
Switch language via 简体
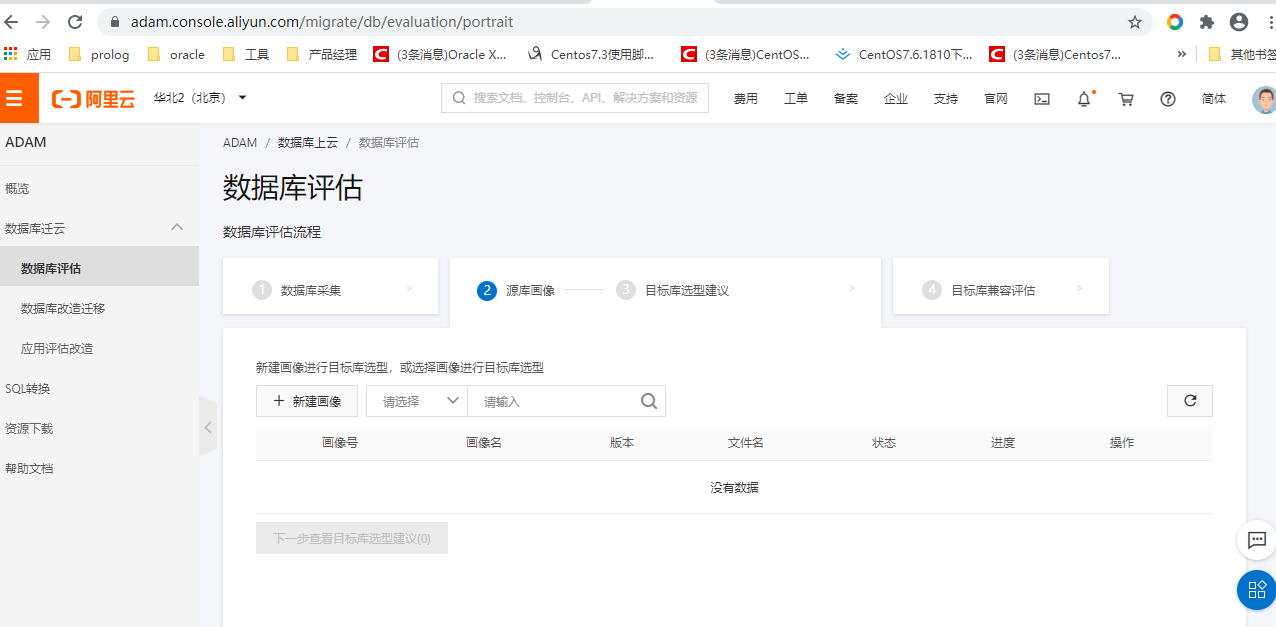[x=1214, y=99]
